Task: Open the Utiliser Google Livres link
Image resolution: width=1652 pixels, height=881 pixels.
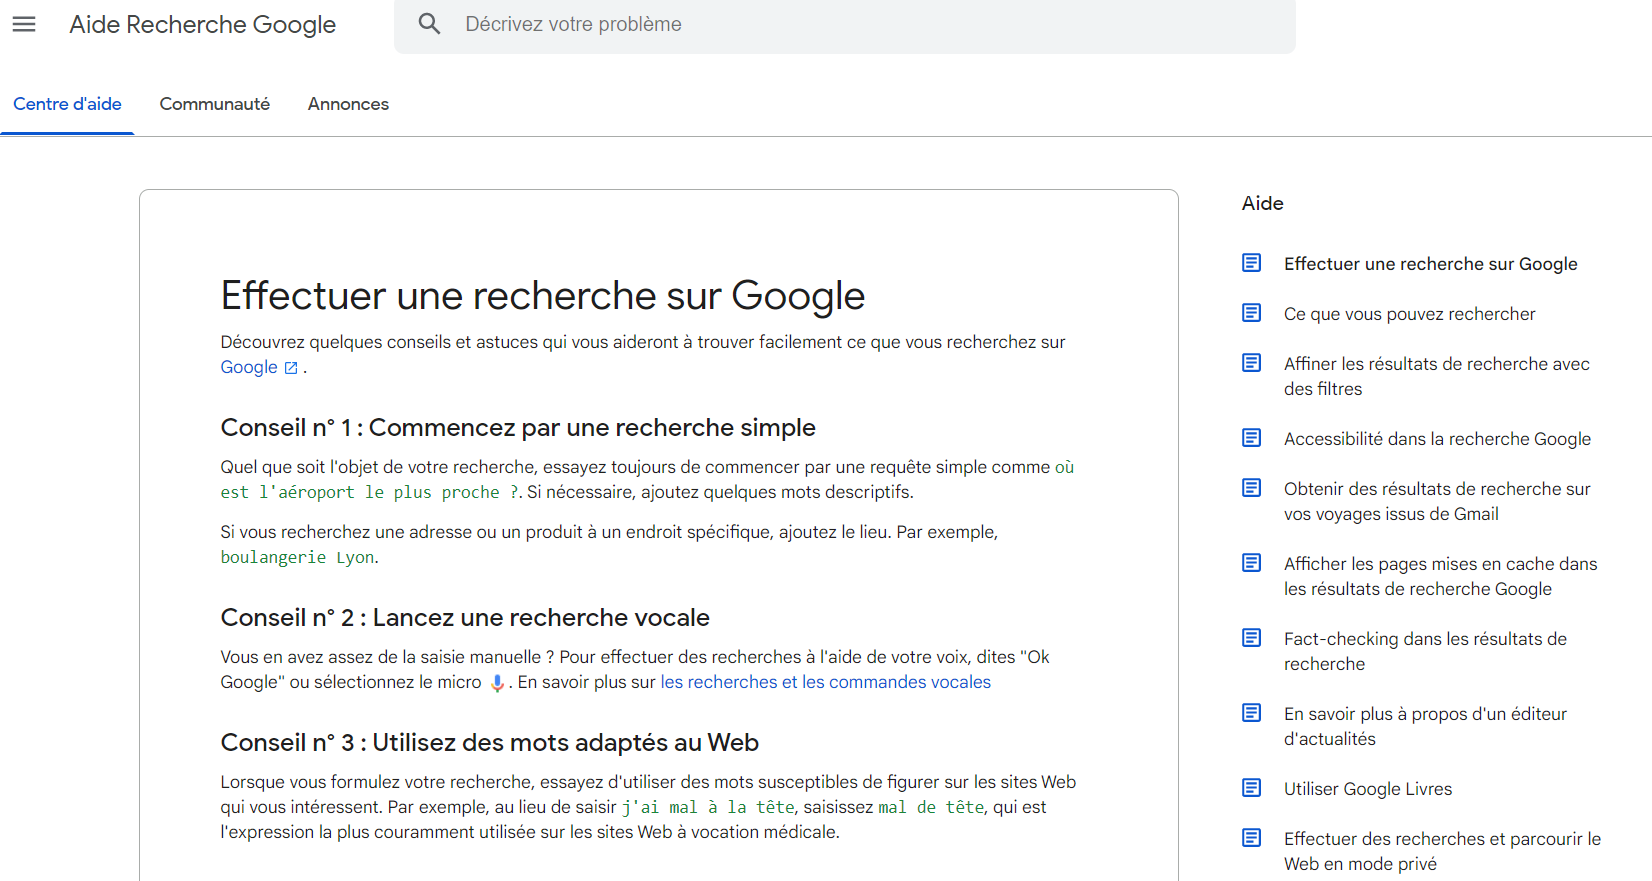Action: 1368,789
